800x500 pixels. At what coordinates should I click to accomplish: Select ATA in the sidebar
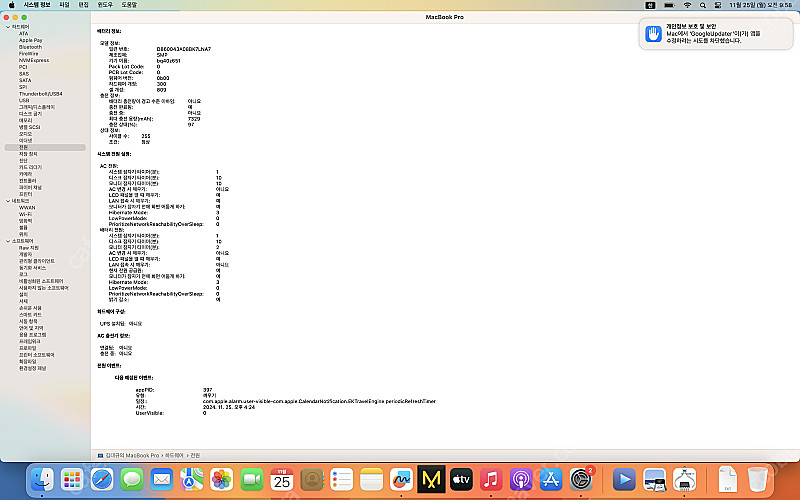tap(23, 34)
